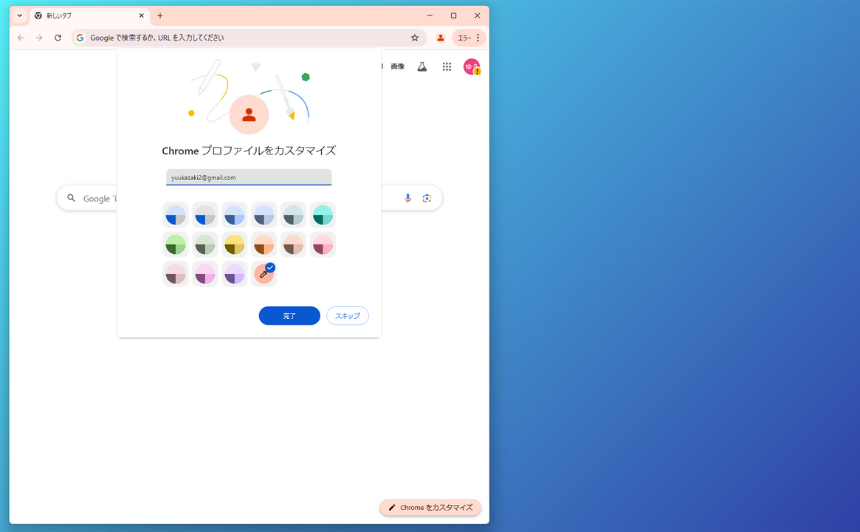
Task: Open the エラー Chrome menu
Action: [468, 38]
